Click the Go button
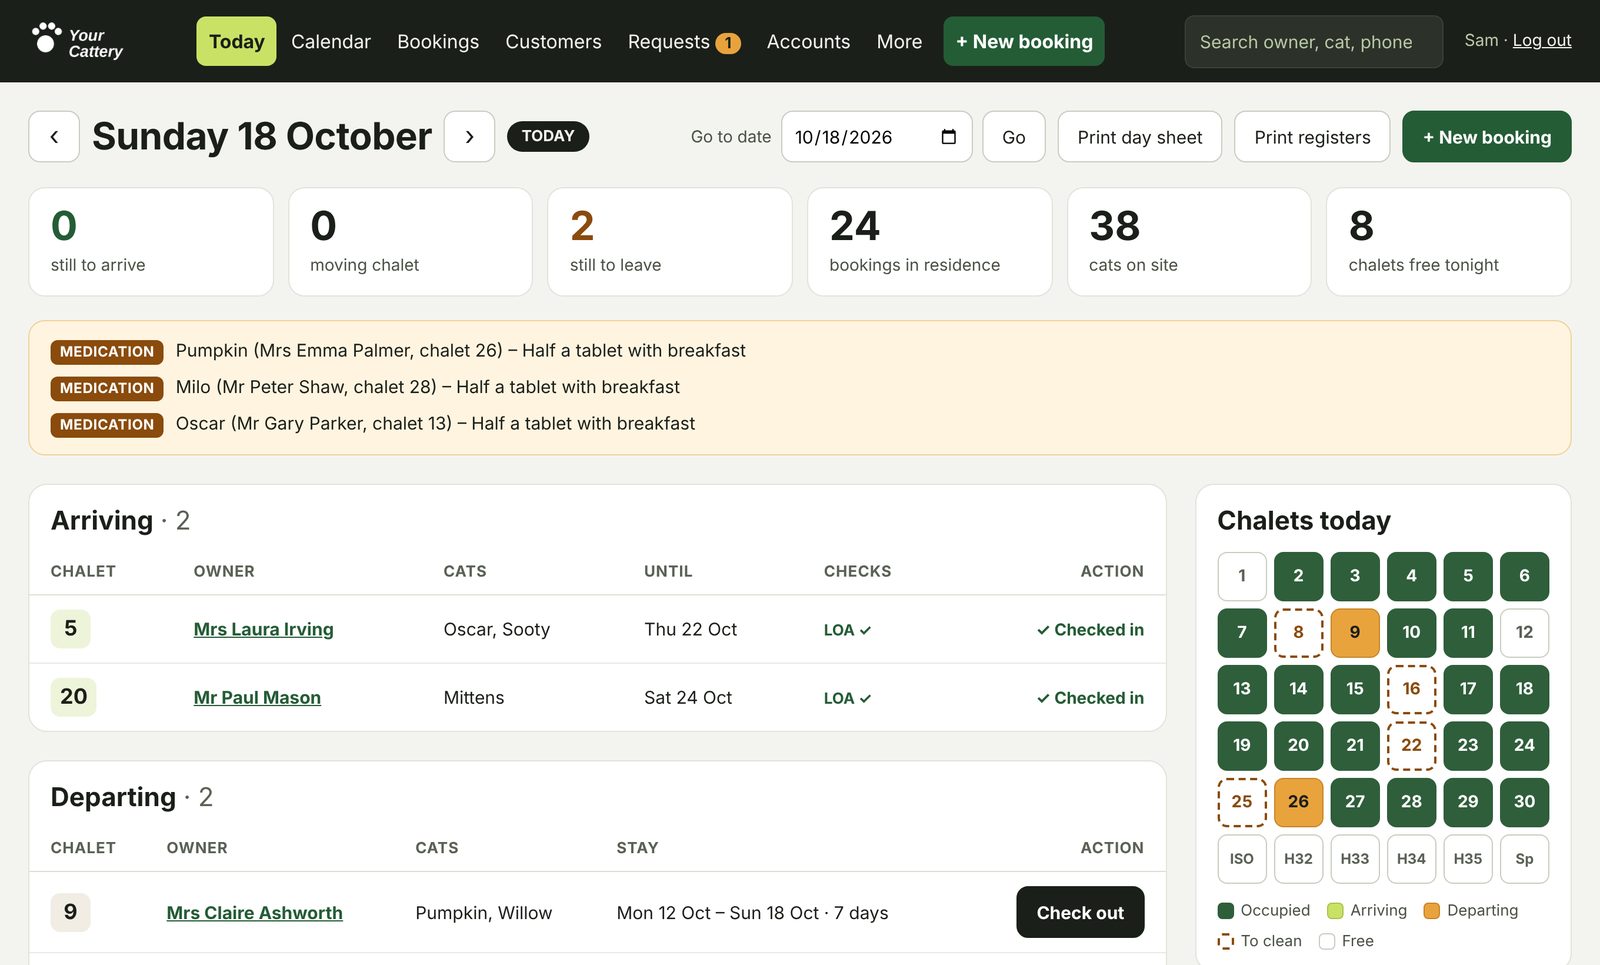The width and height of the screenshot is (1600, 965). tap(1013, 137)
